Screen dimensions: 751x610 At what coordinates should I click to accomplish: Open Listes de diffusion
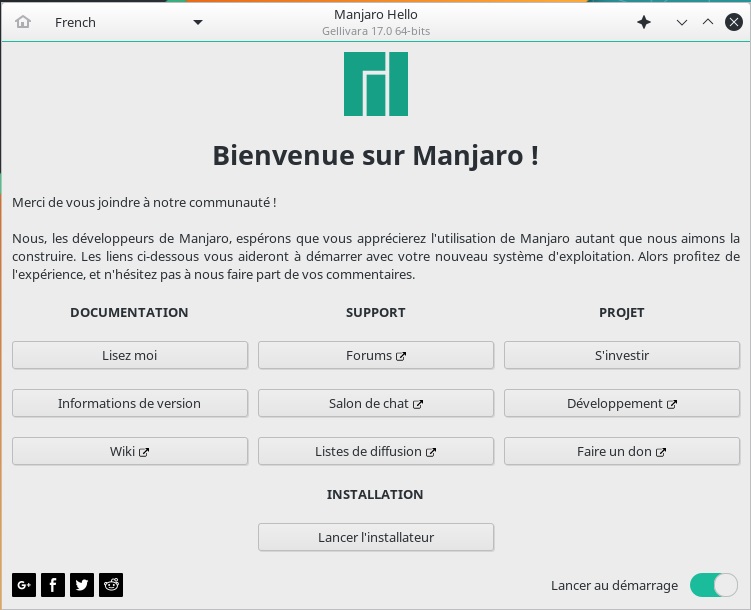[376, 451]
